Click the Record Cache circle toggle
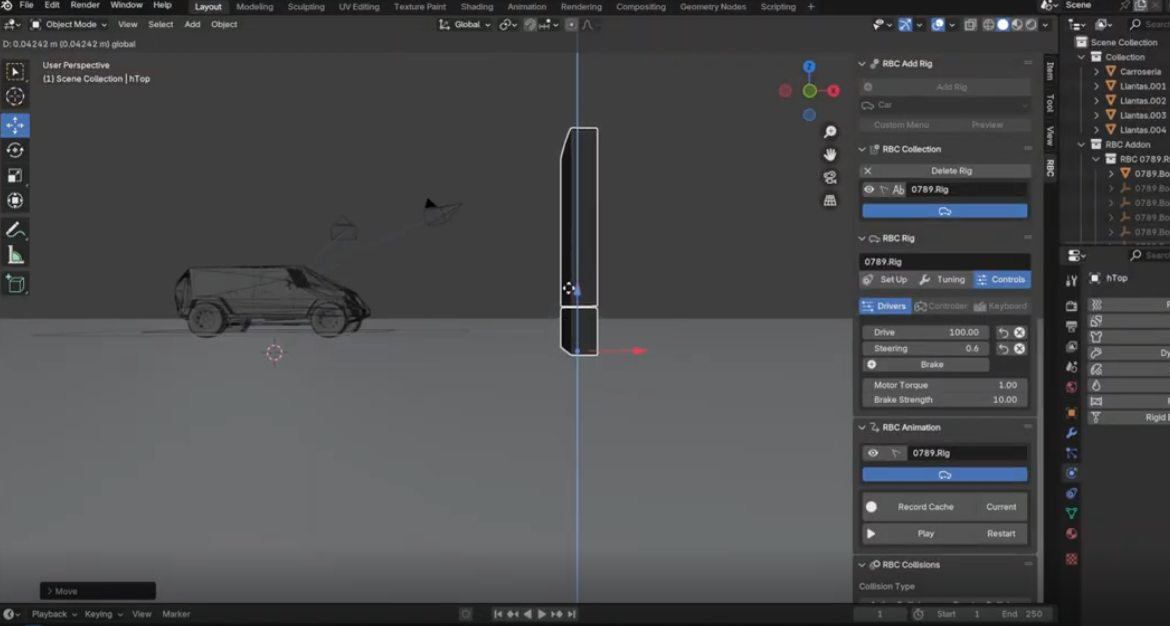 point(871,507)
